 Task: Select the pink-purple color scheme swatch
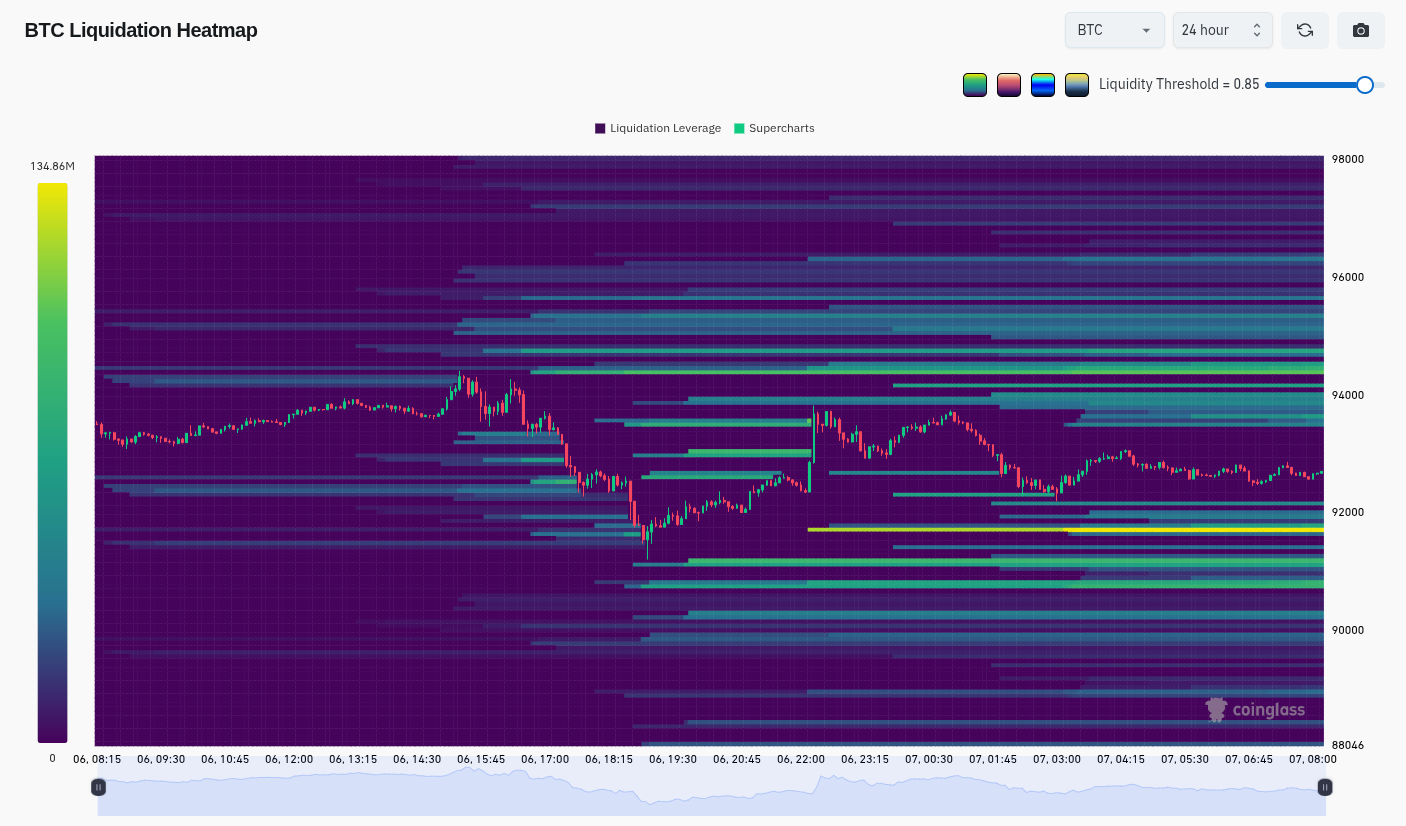(1009, 85)
